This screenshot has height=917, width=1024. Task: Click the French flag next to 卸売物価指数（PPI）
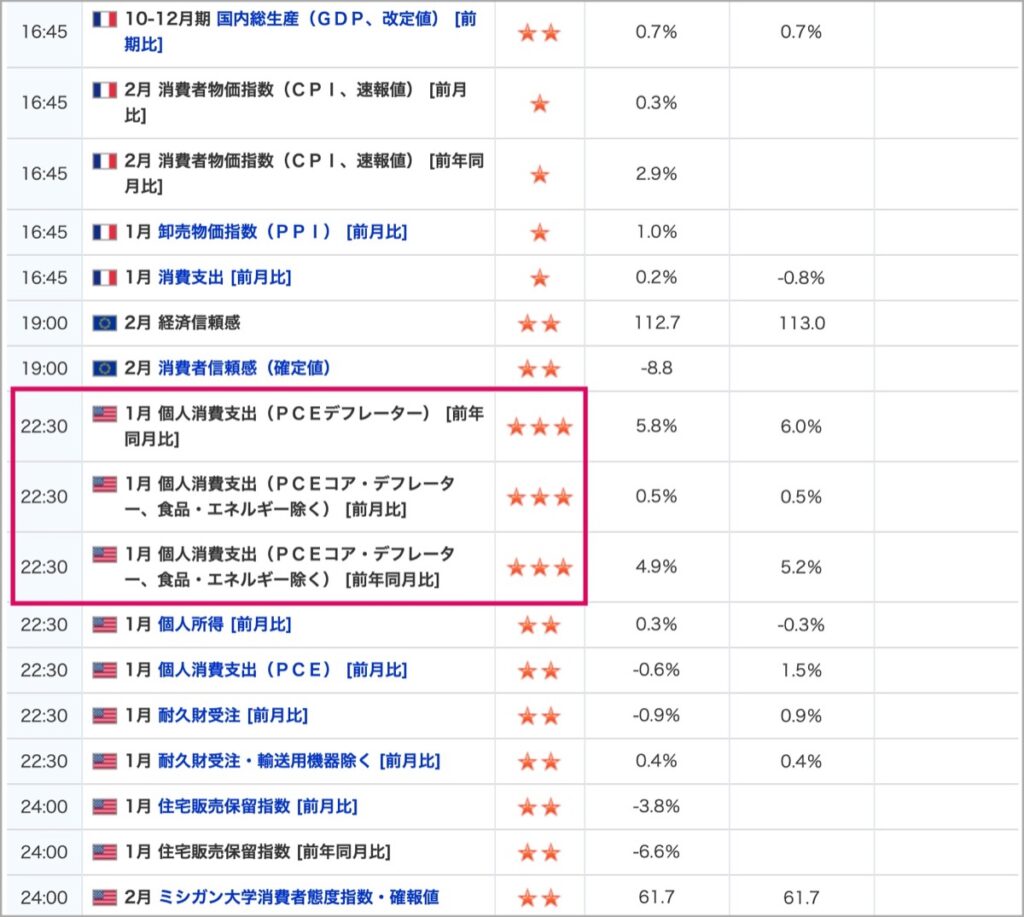[104, 232]
